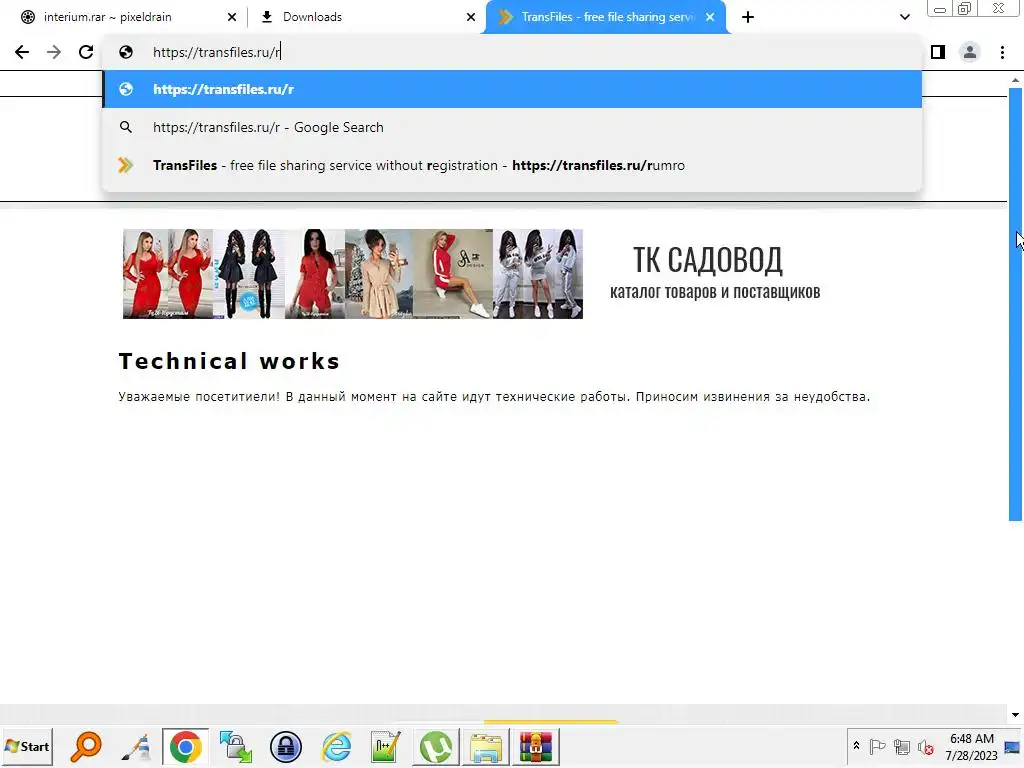Go back to the previous page

click(x=22, y=52)
